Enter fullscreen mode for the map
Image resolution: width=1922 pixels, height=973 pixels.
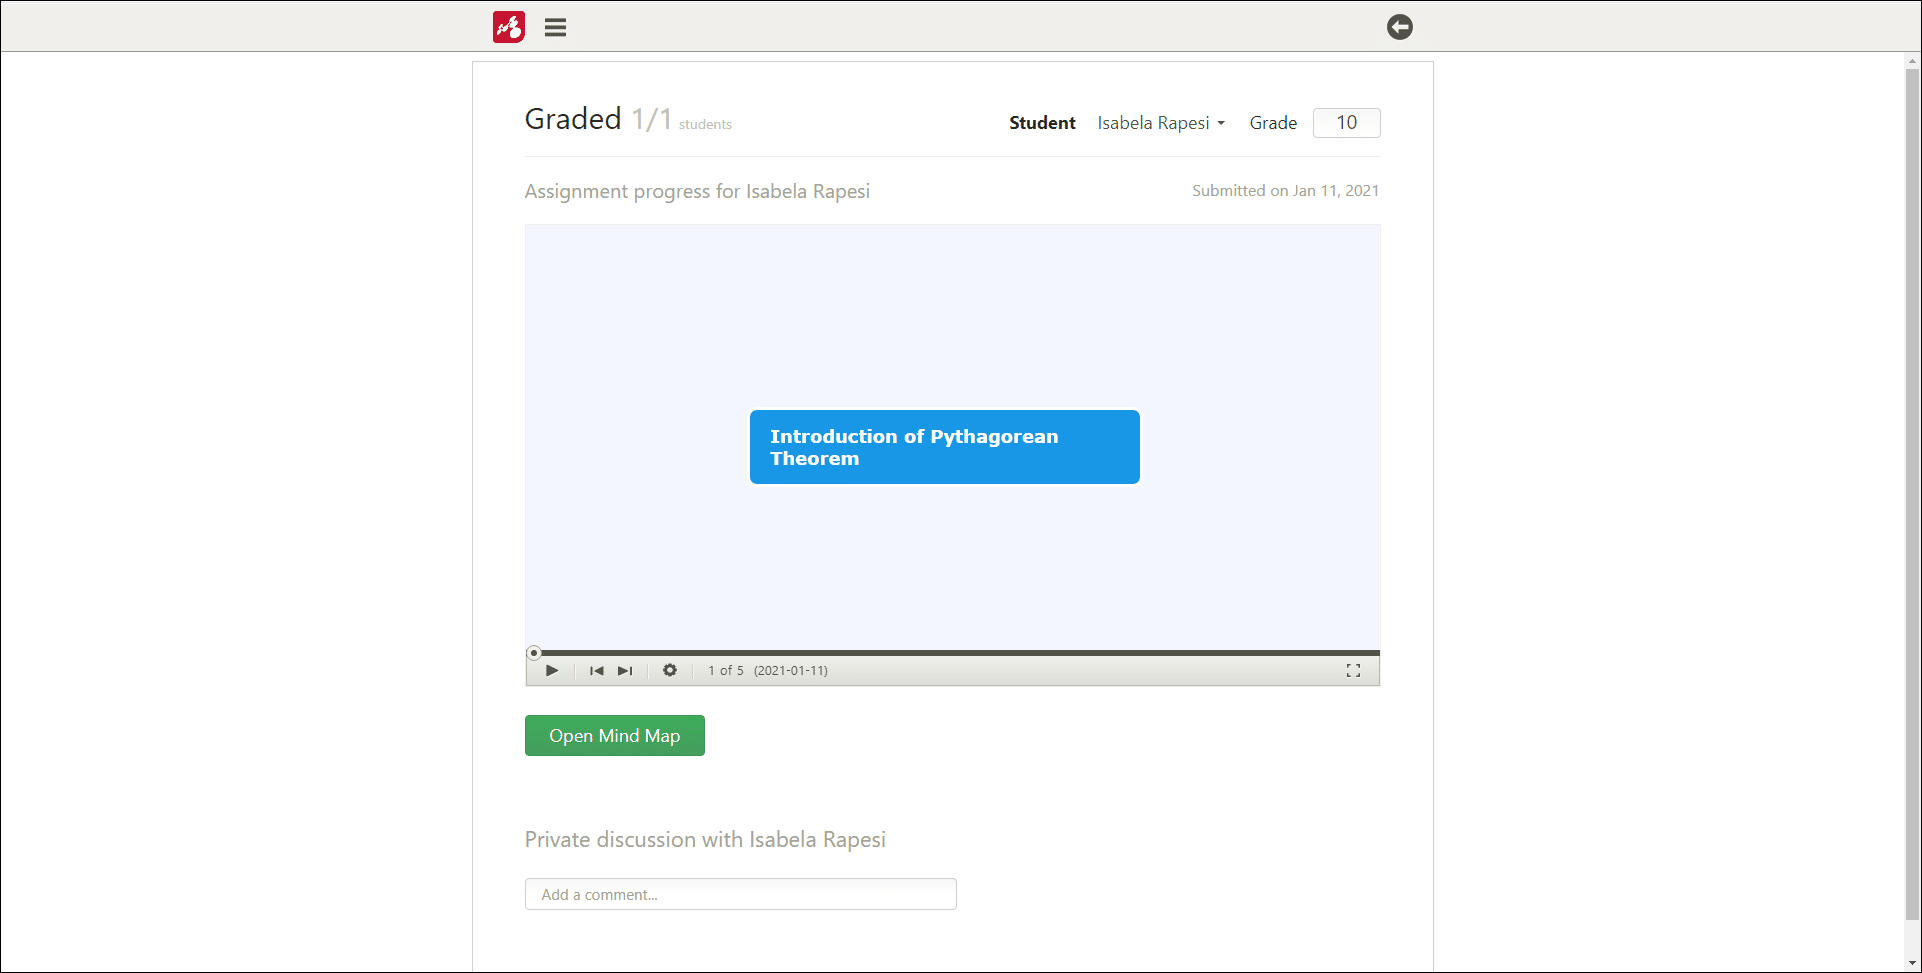pyautogui.click(x=1353, y=671)
